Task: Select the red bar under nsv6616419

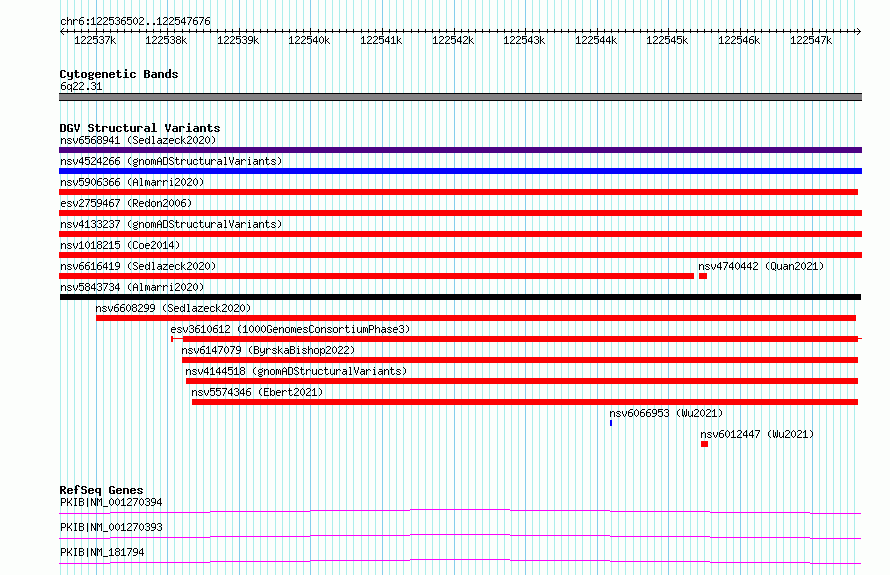Action: 376,276
